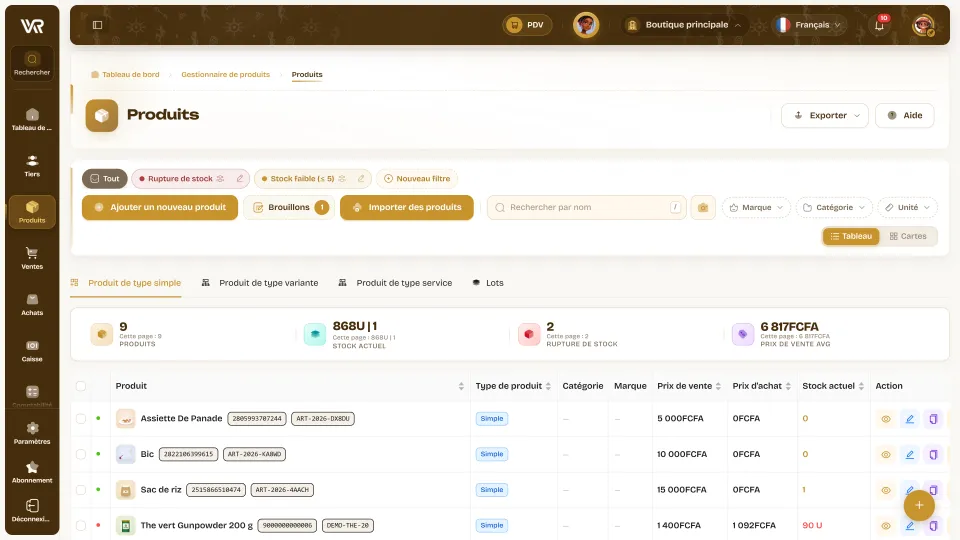Check the Assiette De Panade row
The height and width of the screenshot is (540, 960).
[x=81, y=419]
